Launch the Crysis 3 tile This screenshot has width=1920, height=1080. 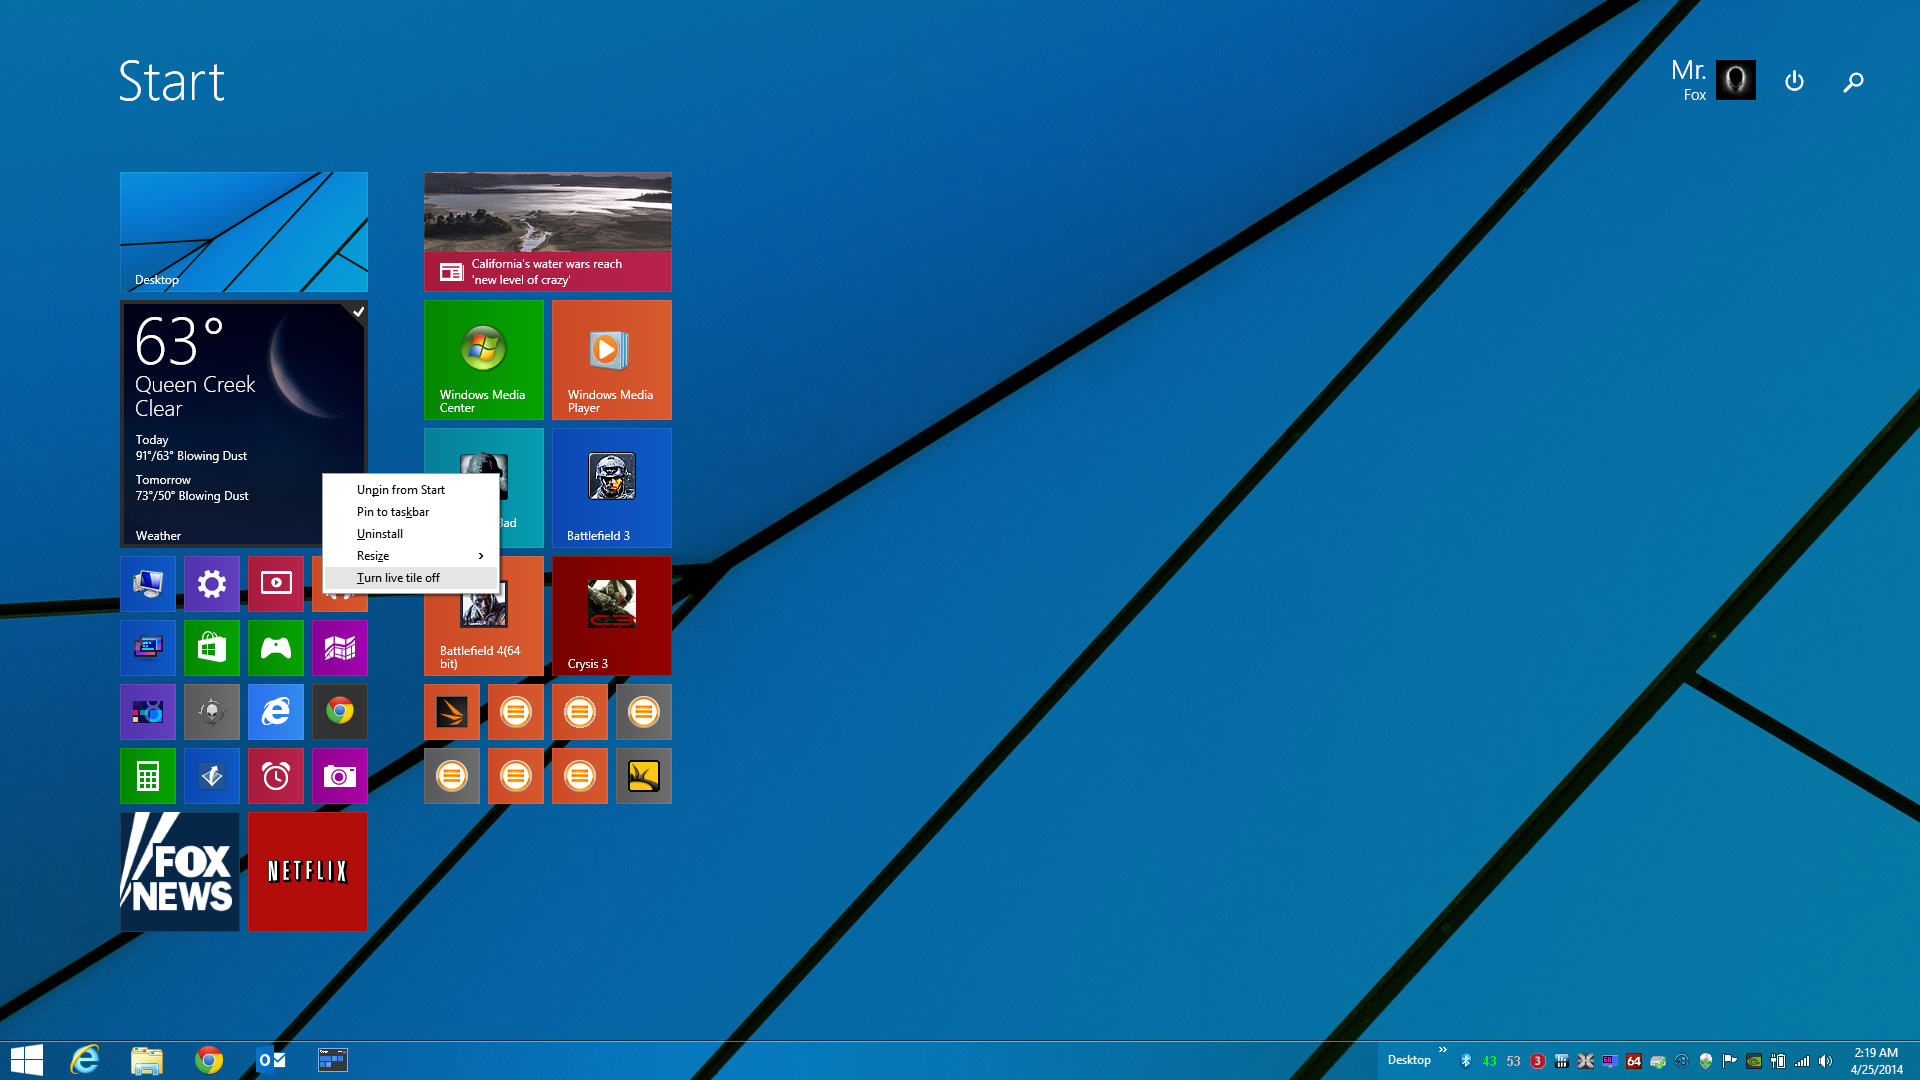coord(612,616)
